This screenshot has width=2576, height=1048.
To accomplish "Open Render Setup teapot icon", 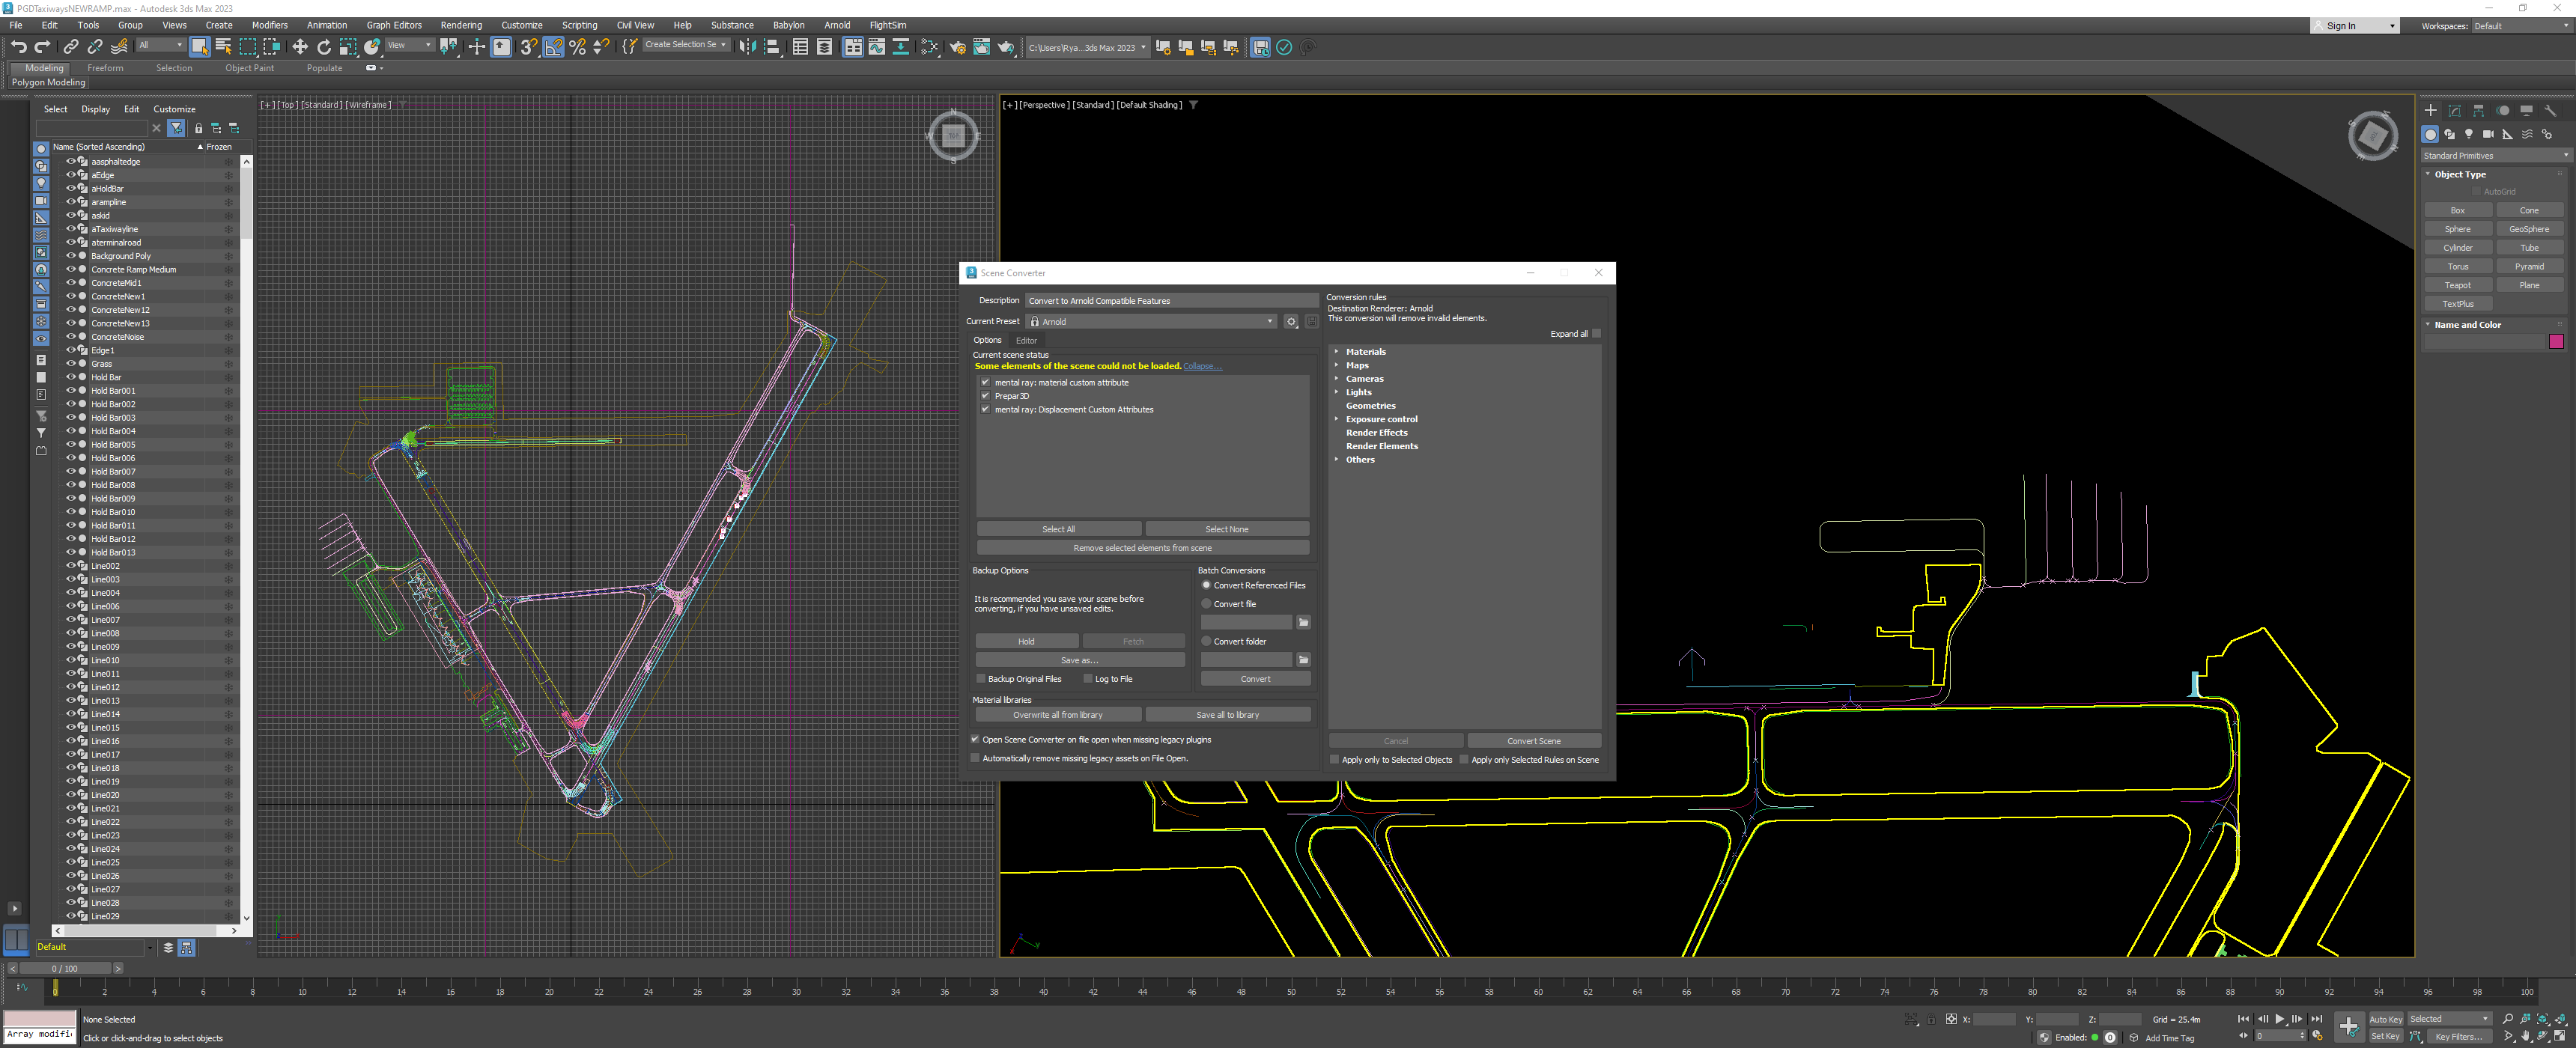I will coord(957,47).
